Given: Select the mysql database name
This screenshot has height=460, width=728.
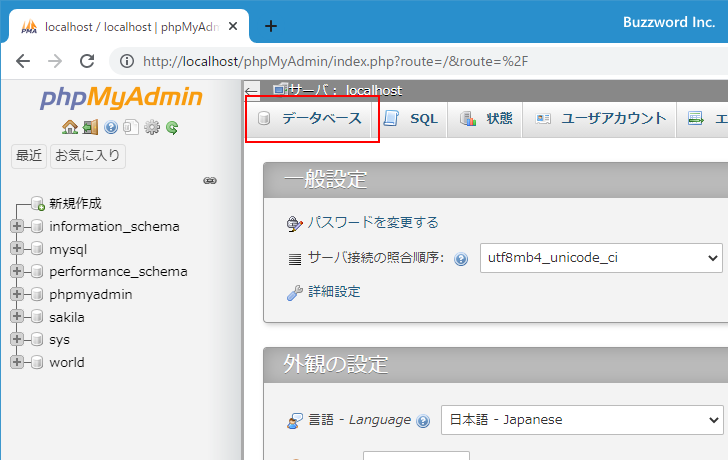Looking at the screenshot, I should 68,249.
